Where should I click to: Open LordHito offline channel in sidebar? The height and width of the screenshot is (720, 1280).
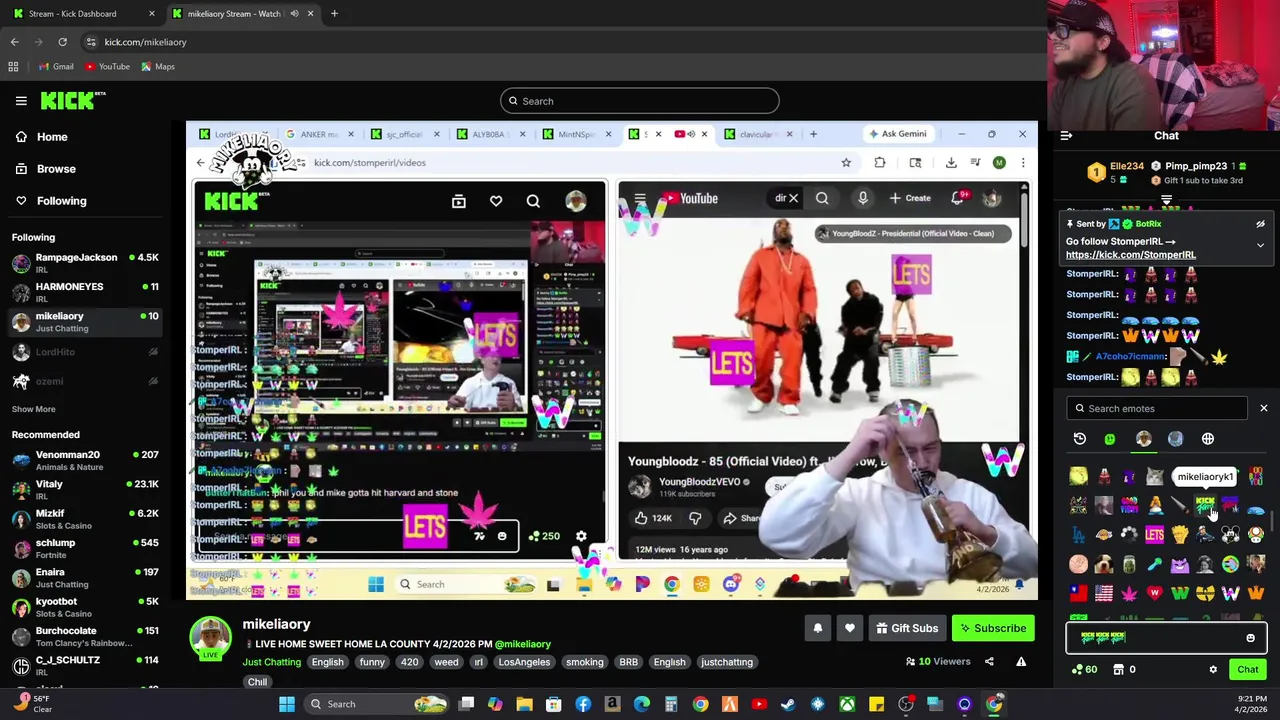(85, 352)
